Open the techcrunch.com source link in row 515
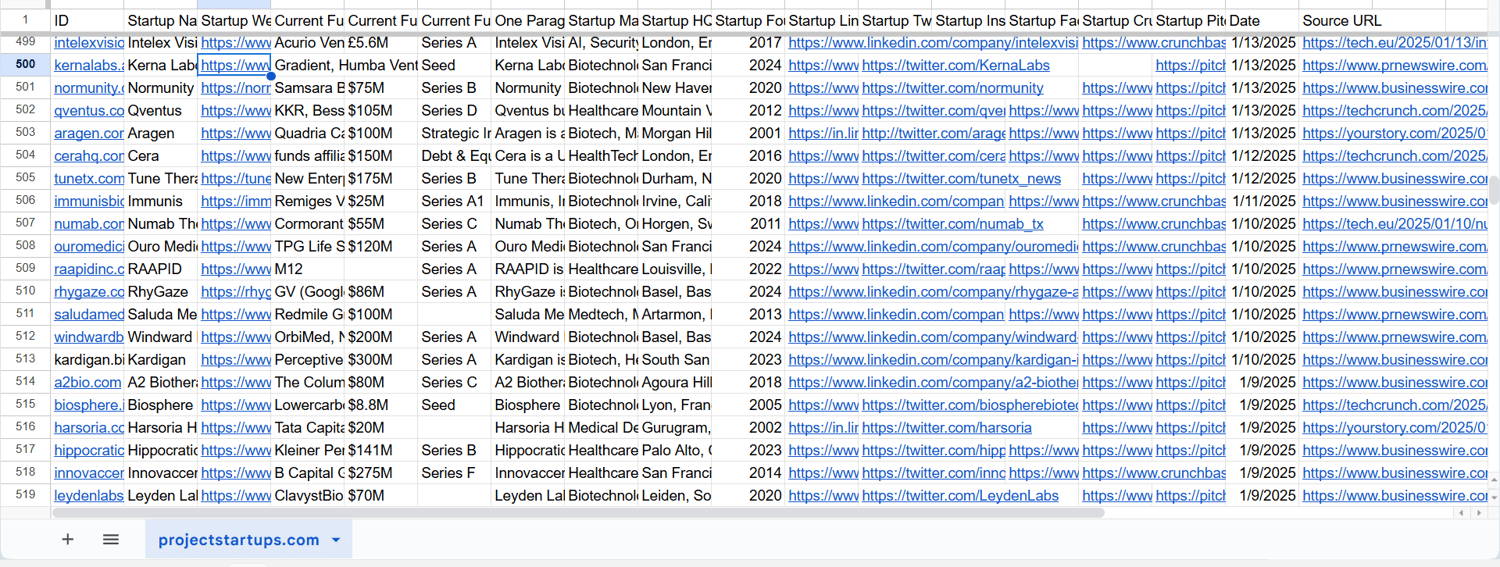 (1394, 405)
